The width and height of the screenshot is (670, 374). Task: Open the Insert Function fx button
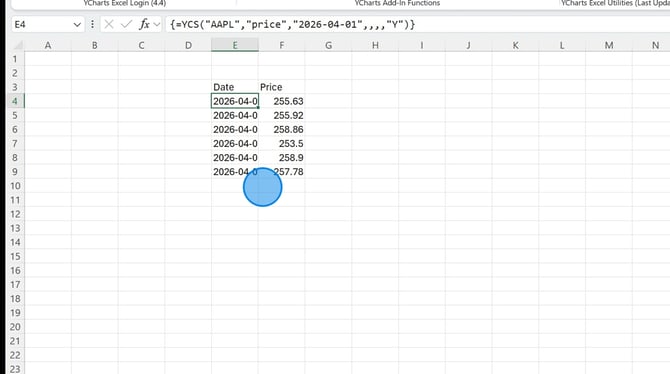(144, 24)
